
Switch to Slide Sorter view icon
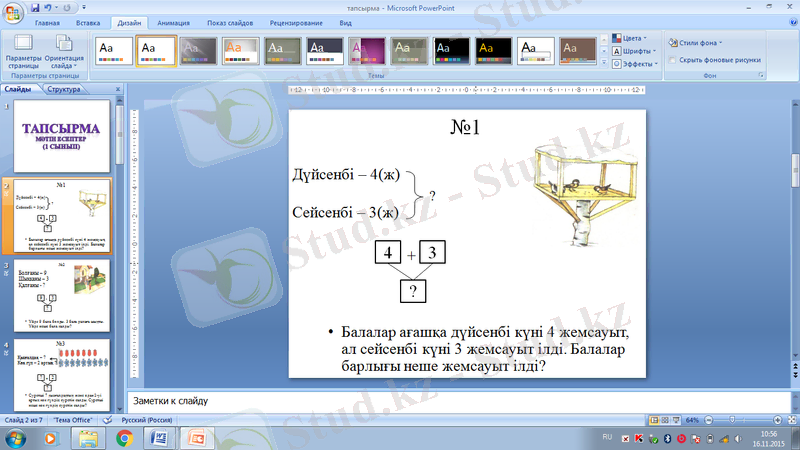[x=665, y=420]
